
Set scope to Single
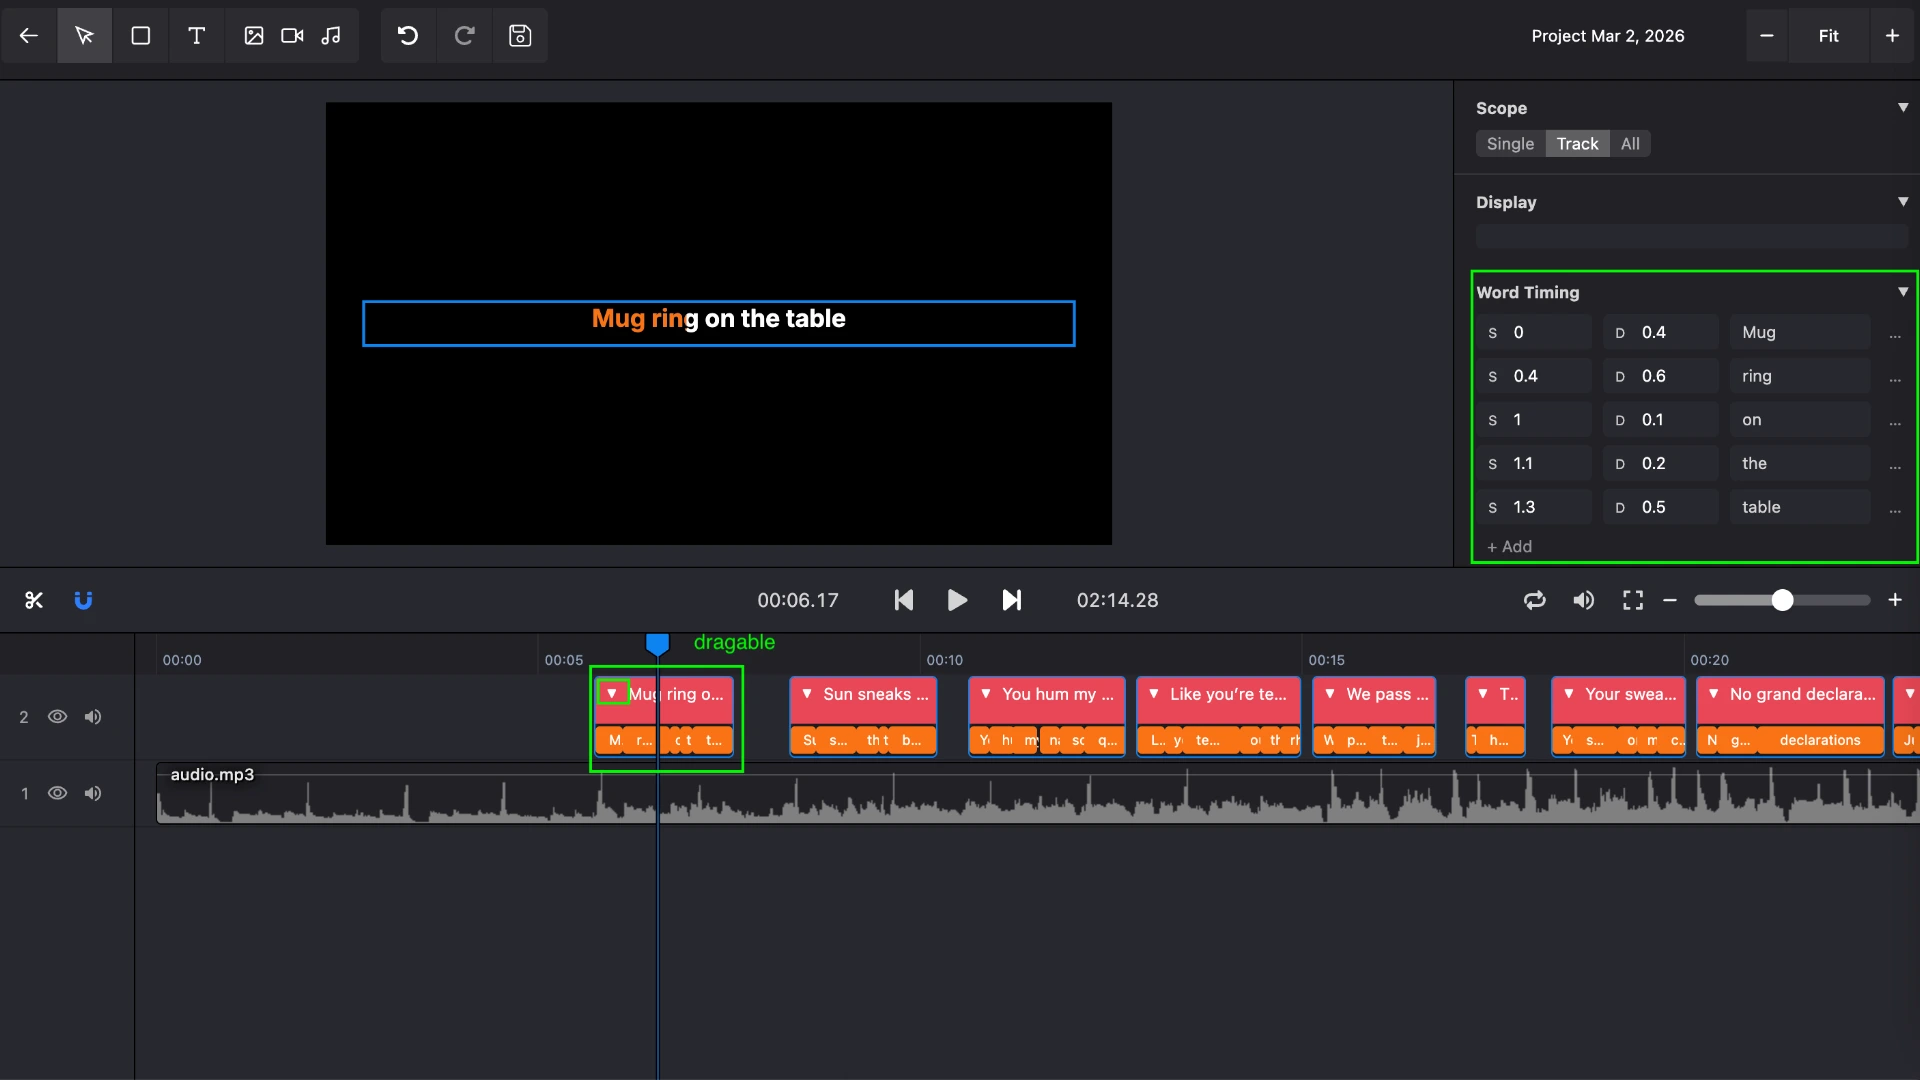(x=1510, y=144)
